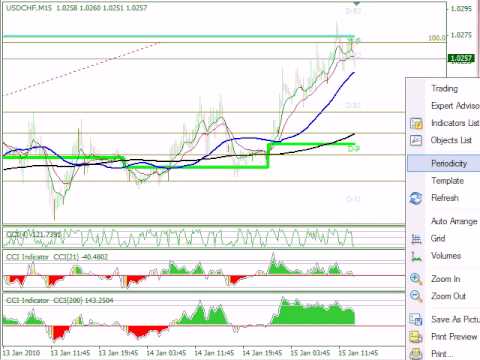Open the Template menu entry
This screenshot has height=360, width=480.
coord(447,181)
